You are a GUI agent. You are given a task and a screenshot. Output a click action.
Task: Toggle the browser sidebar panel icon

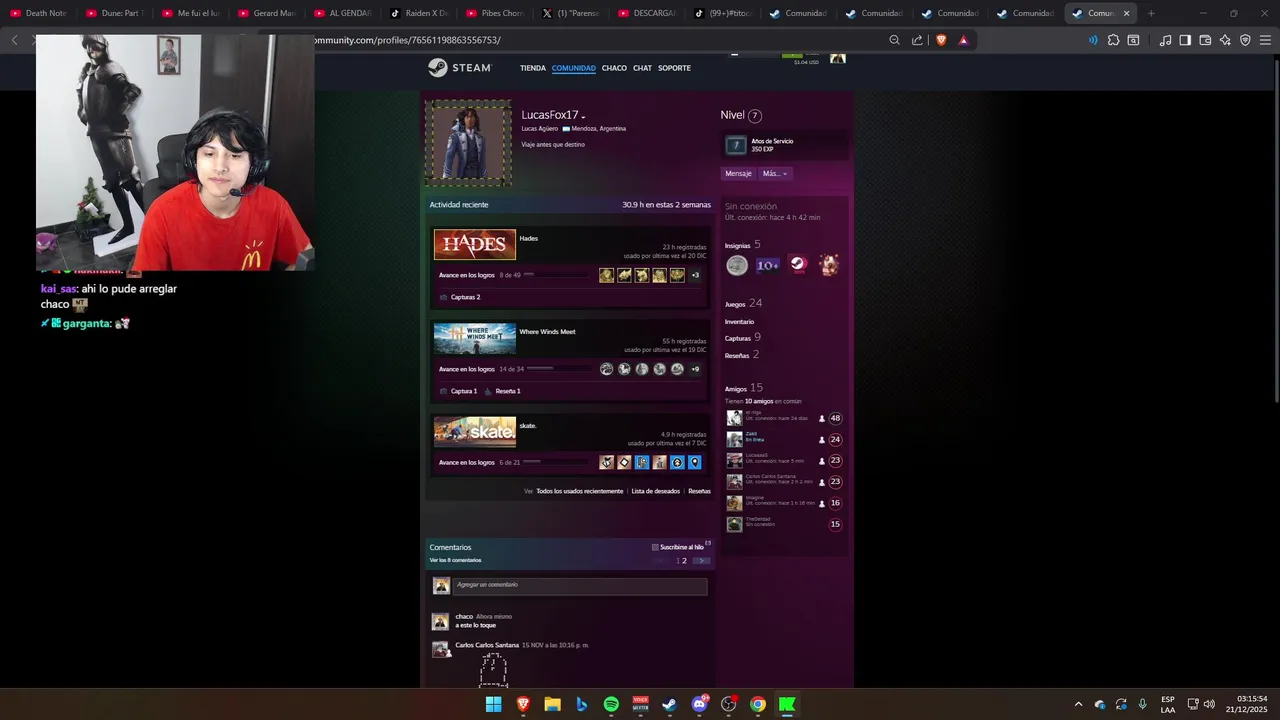coord(1185,40)
